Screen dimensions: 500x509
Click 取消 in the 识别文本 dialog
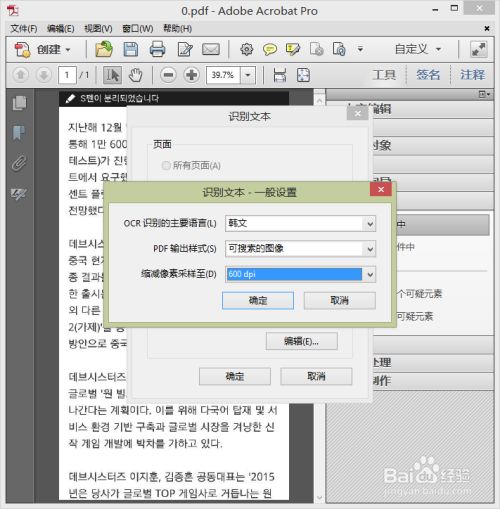tap(316, 377)
